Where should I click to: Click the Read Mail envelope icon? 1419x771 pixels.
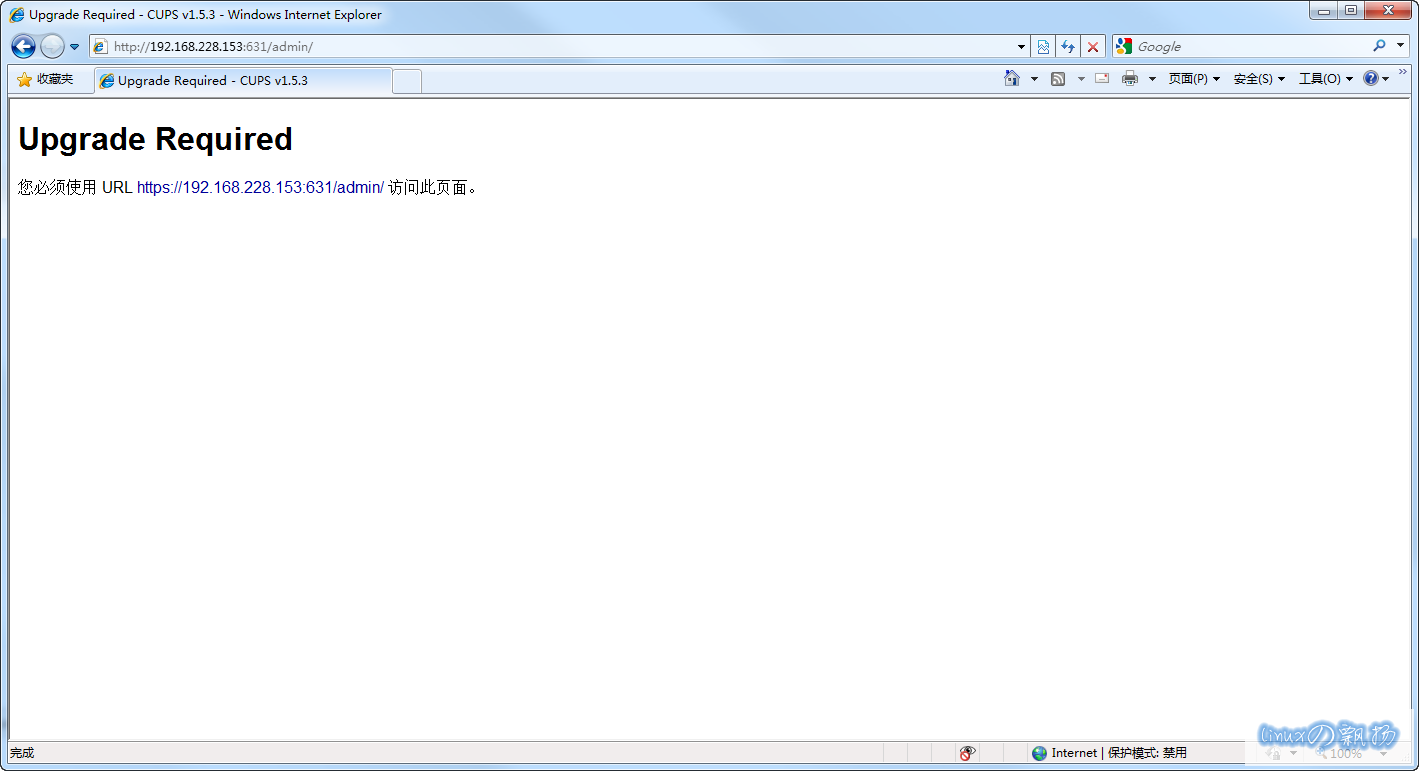[x=1102, y=79]
